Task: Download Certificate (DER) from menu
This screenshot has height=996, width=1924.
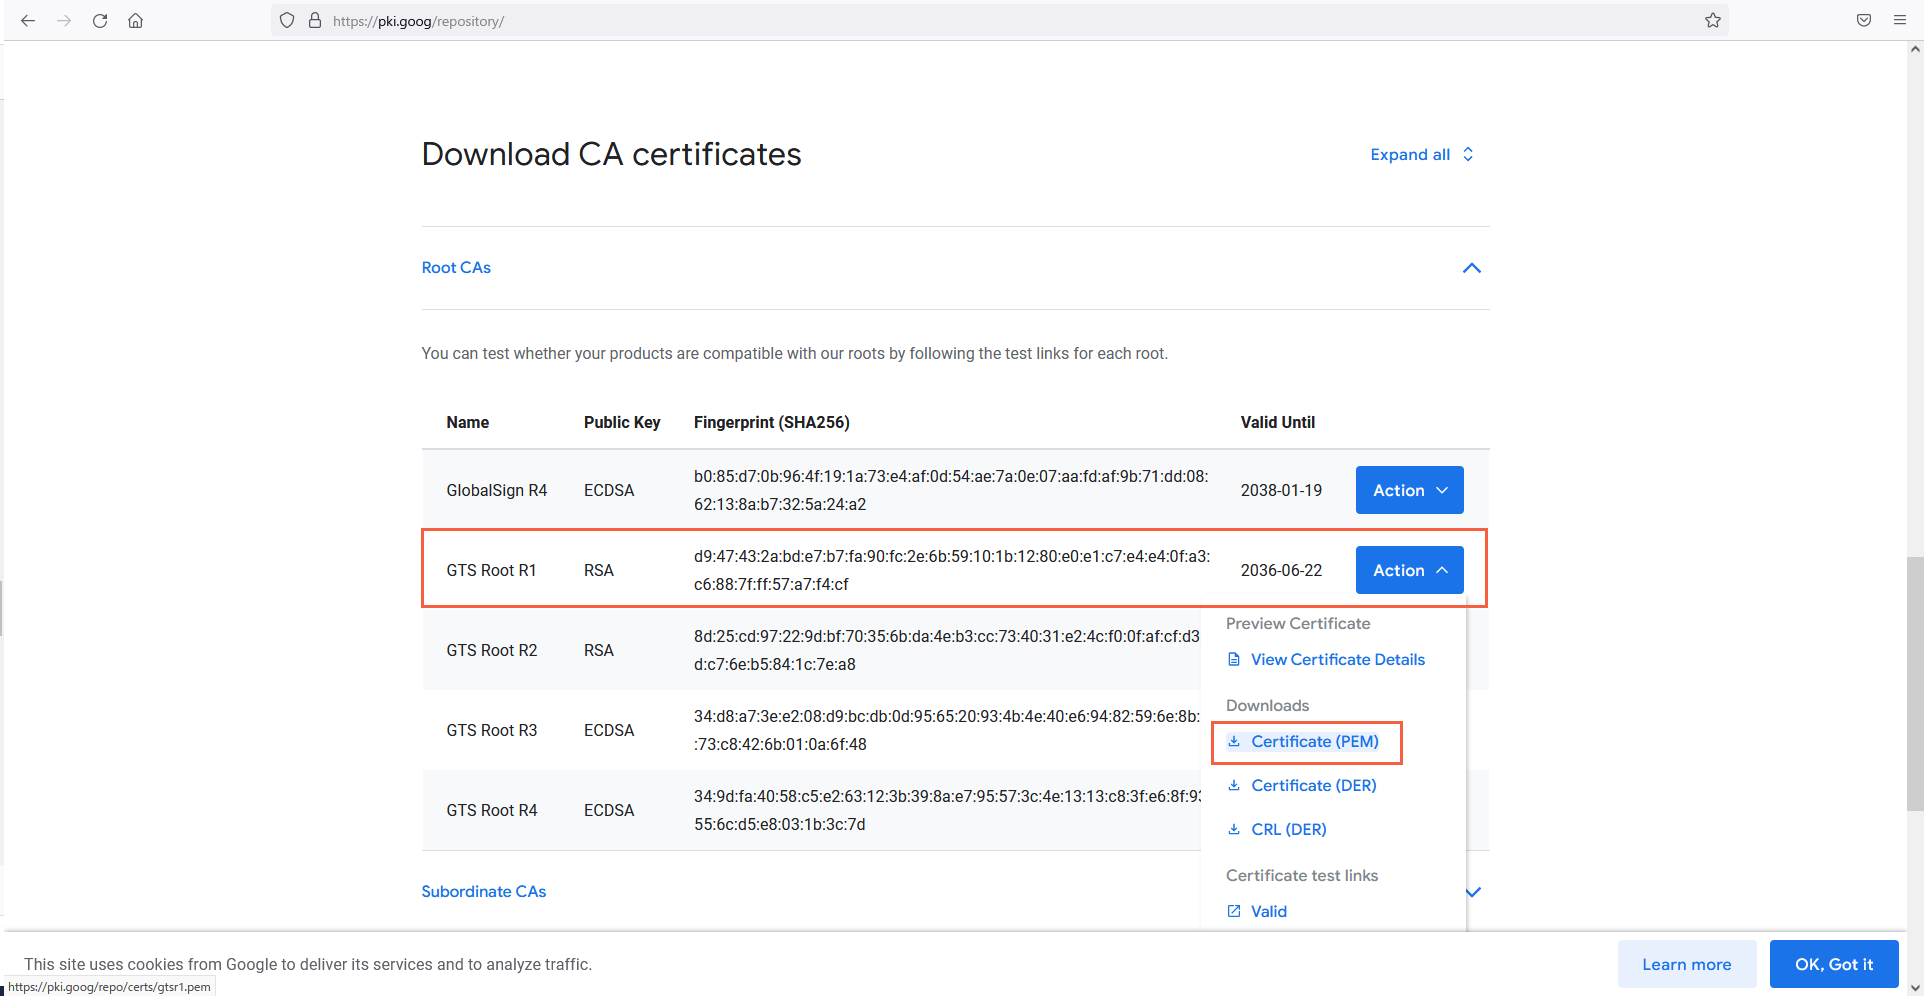Action: 1313,785
